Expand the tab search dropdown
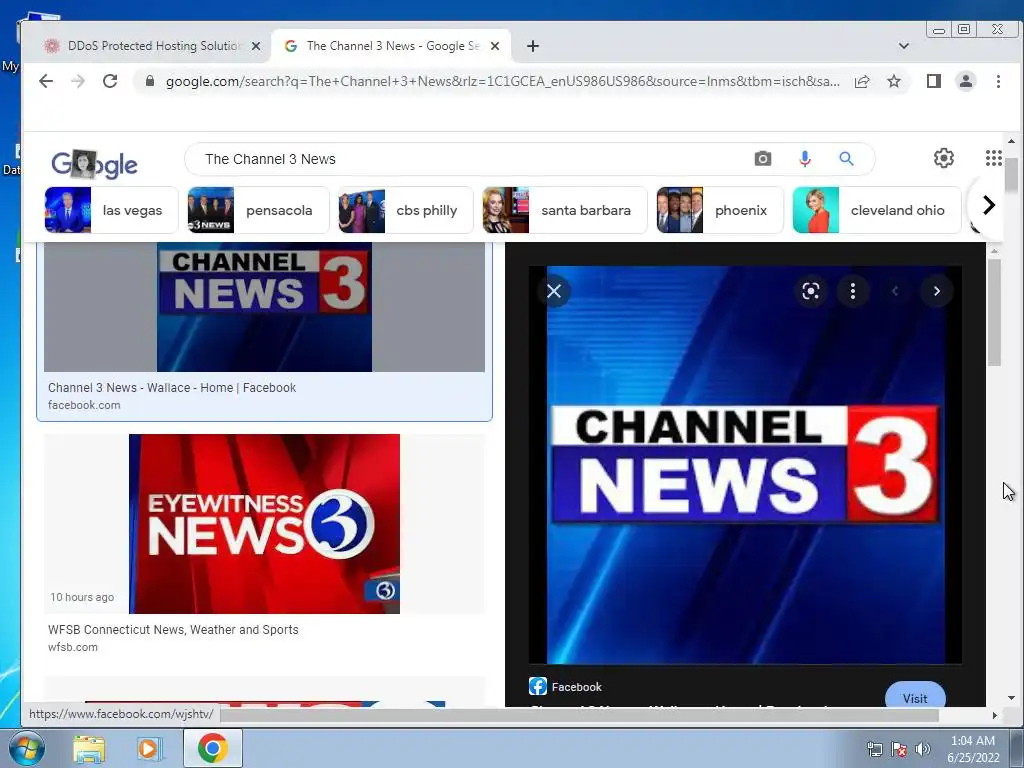 (904, 46)
